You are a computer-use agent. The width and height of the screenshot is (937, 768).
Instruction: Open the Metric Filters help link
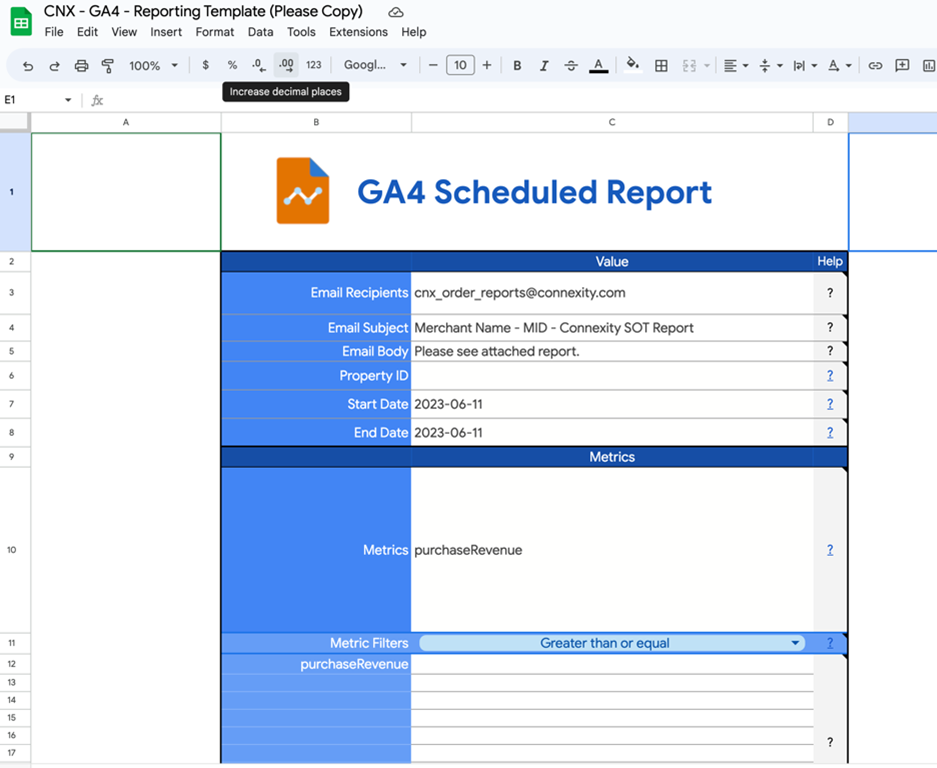coord(830,643)
